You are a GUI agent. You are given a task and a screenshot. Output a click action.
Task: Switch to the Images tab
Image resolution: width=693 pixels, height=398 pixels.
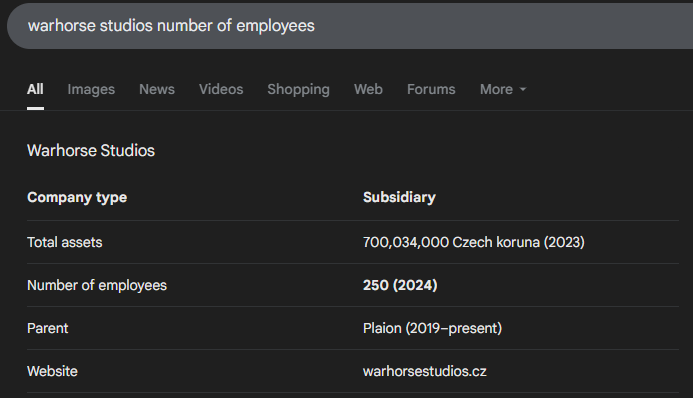tap(91, 89)
